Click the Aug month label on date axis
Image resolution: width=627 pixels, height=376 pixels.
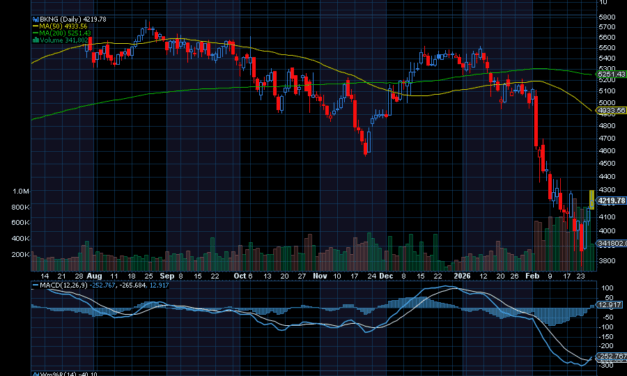pos(94,276)
